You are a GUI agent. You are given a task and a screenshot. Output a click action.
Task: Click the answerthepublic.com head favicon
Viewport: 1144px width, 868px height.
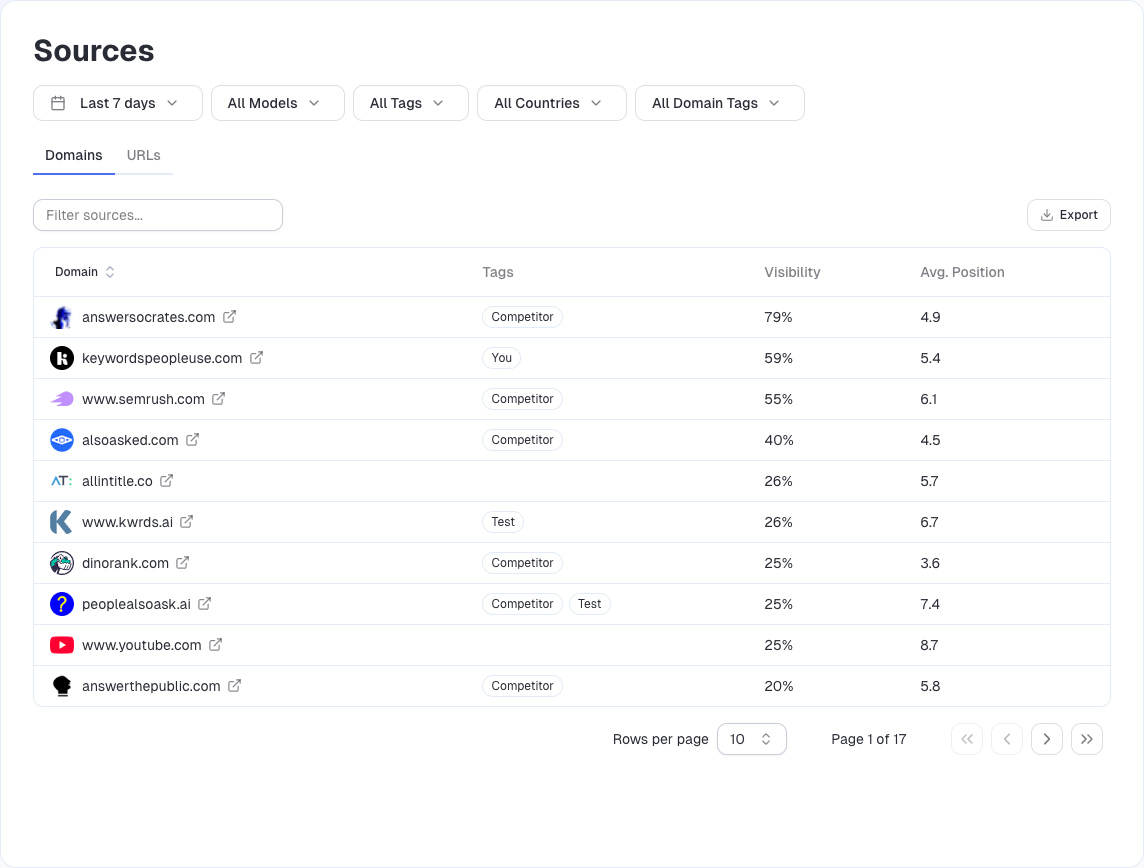click(62, 686)
